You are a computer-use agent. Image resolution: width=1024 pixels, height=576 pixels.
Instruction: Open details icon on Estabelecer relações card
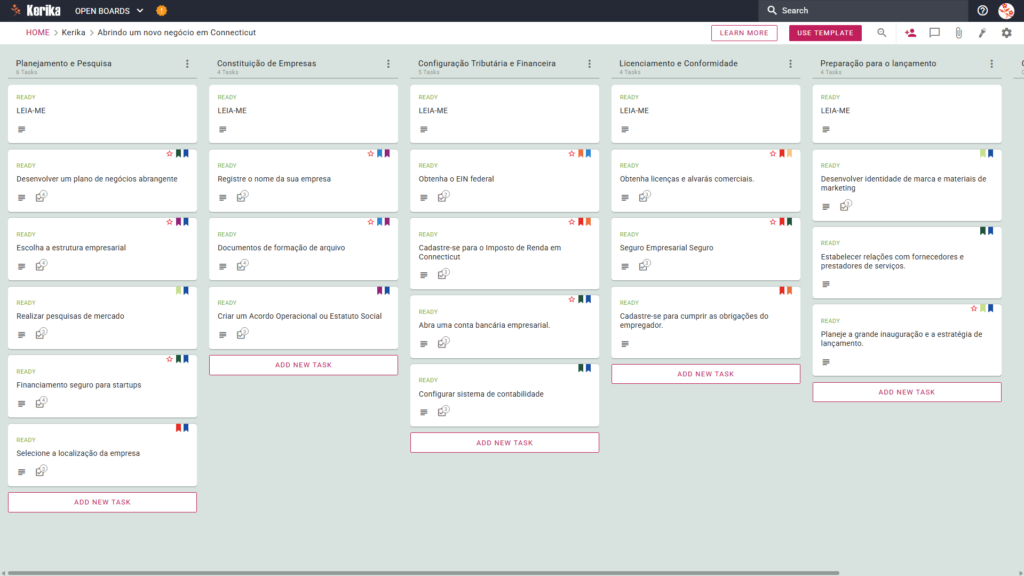pyautogui.click(x=826, y=284)
